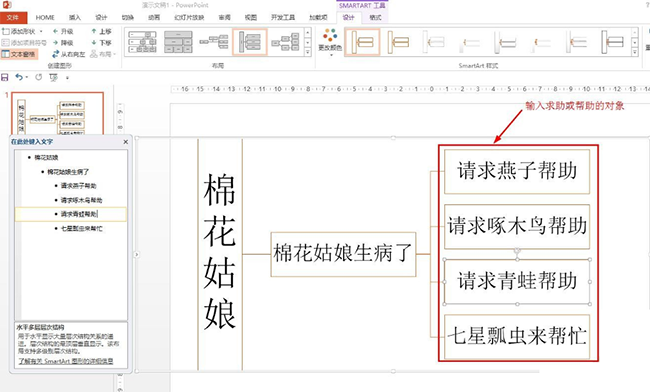The height and width of the screenshot is (392, 650).
Task: Open the Undo history dropdown arrow
Action: tap(27, 77)
